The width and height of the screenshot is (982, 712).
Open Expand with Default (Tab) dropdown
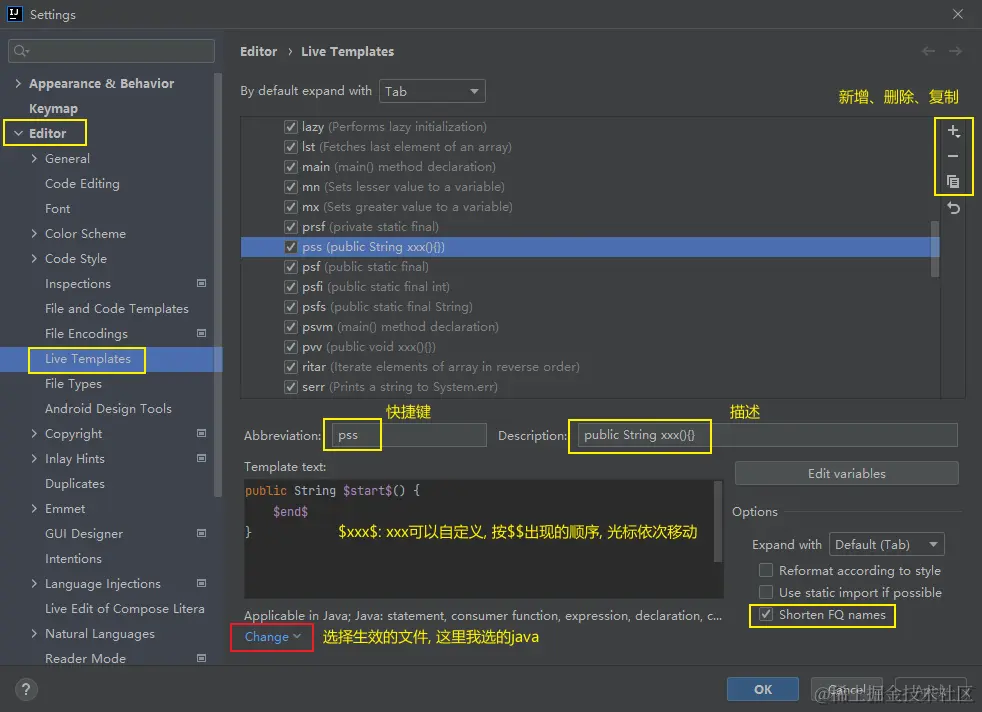click(886, 545)
